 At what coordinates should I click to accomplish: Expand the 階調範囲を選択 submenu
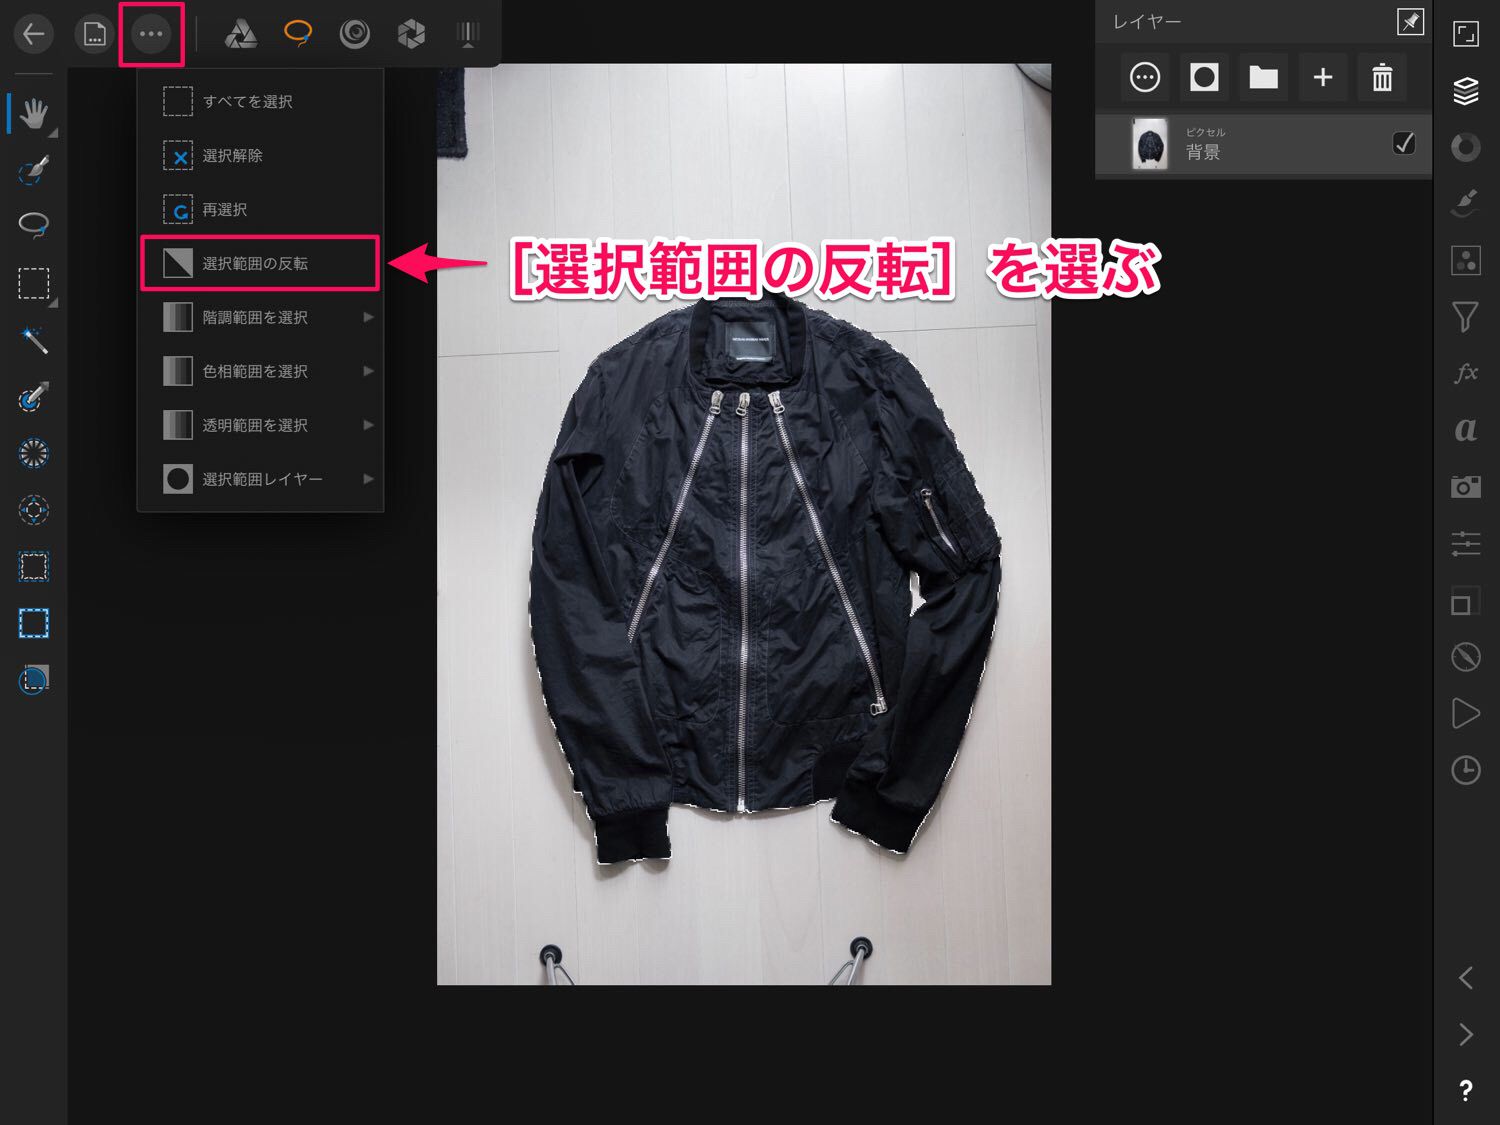click(x=368, y=317)
